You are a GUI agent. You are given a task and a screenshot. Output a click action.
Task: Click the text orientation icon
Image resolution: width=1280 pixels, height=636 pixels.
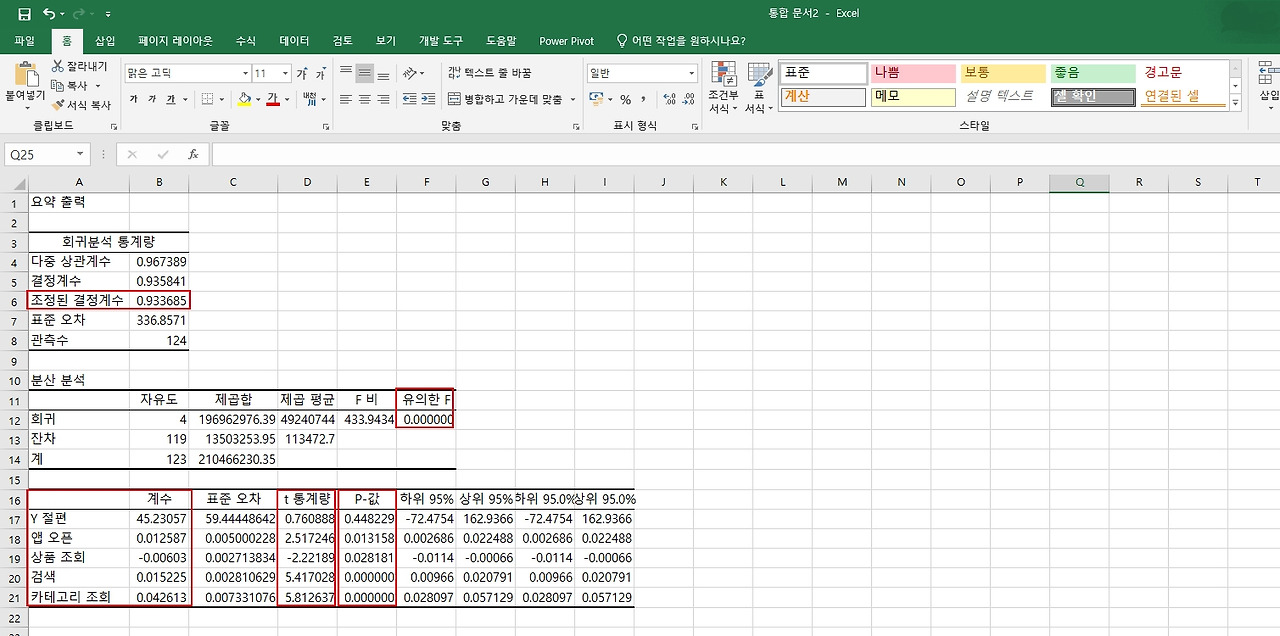point(410,74)
